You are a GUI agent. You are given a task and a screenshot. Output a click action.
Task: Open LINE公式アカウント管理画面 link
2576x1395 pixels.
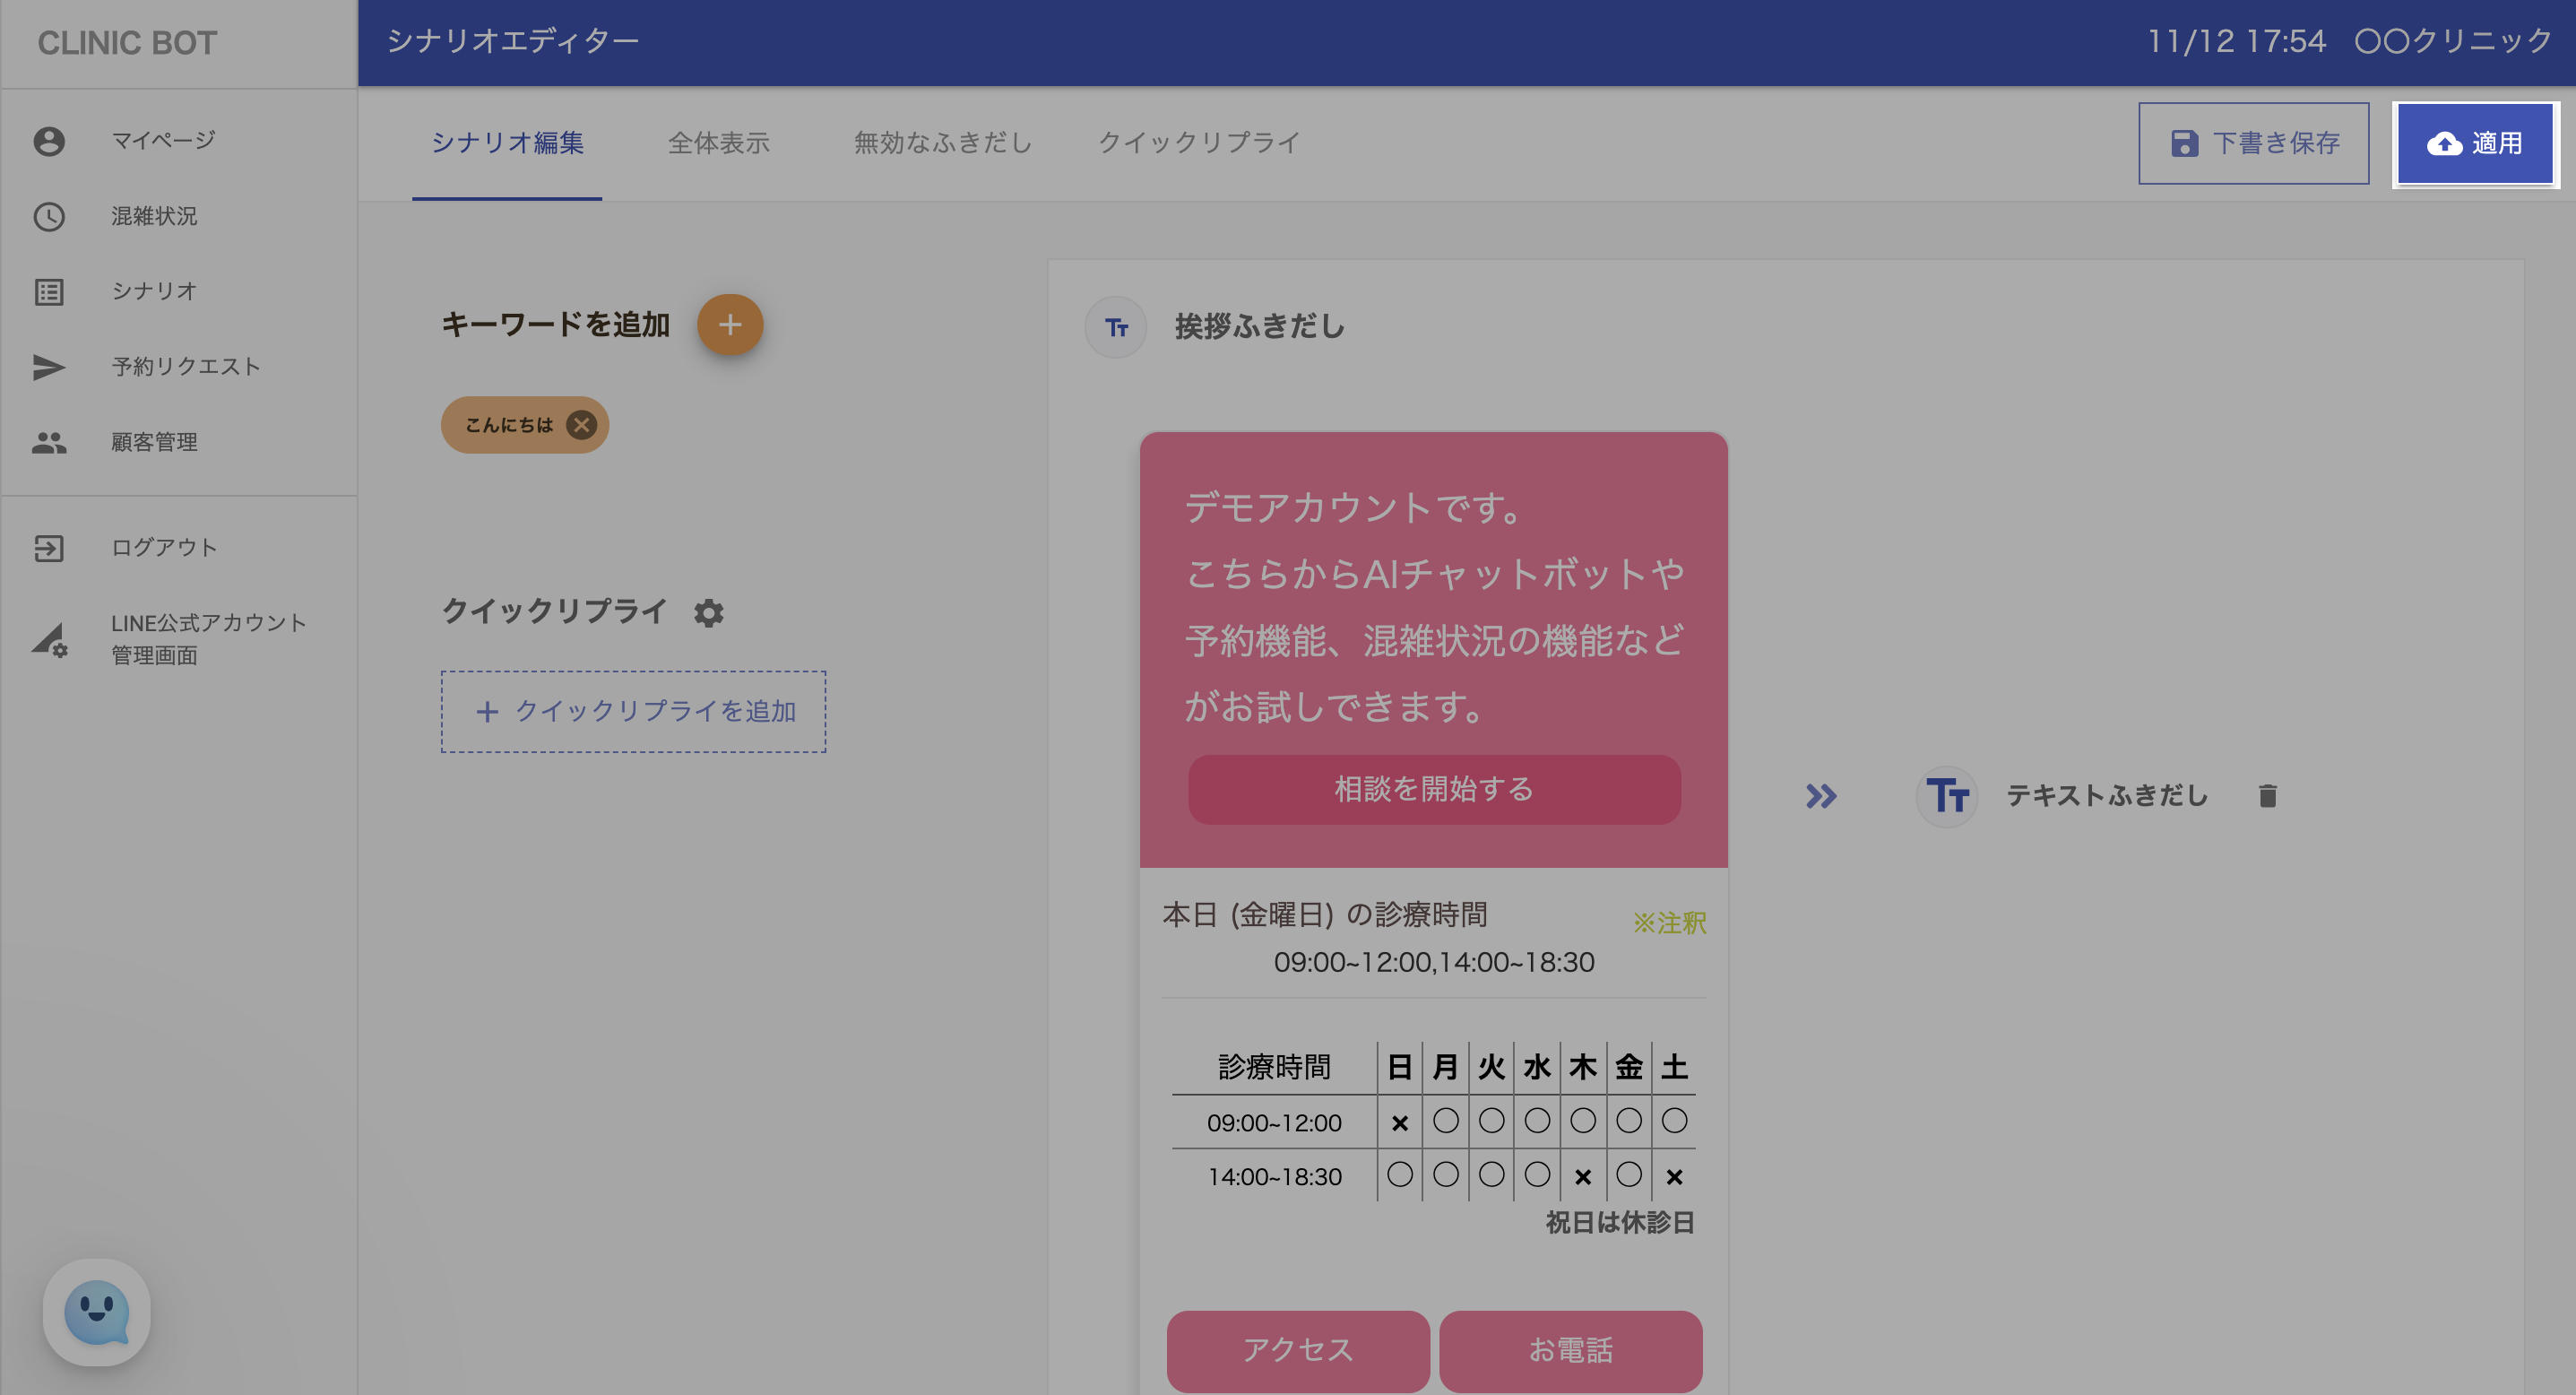coord(208,638)
